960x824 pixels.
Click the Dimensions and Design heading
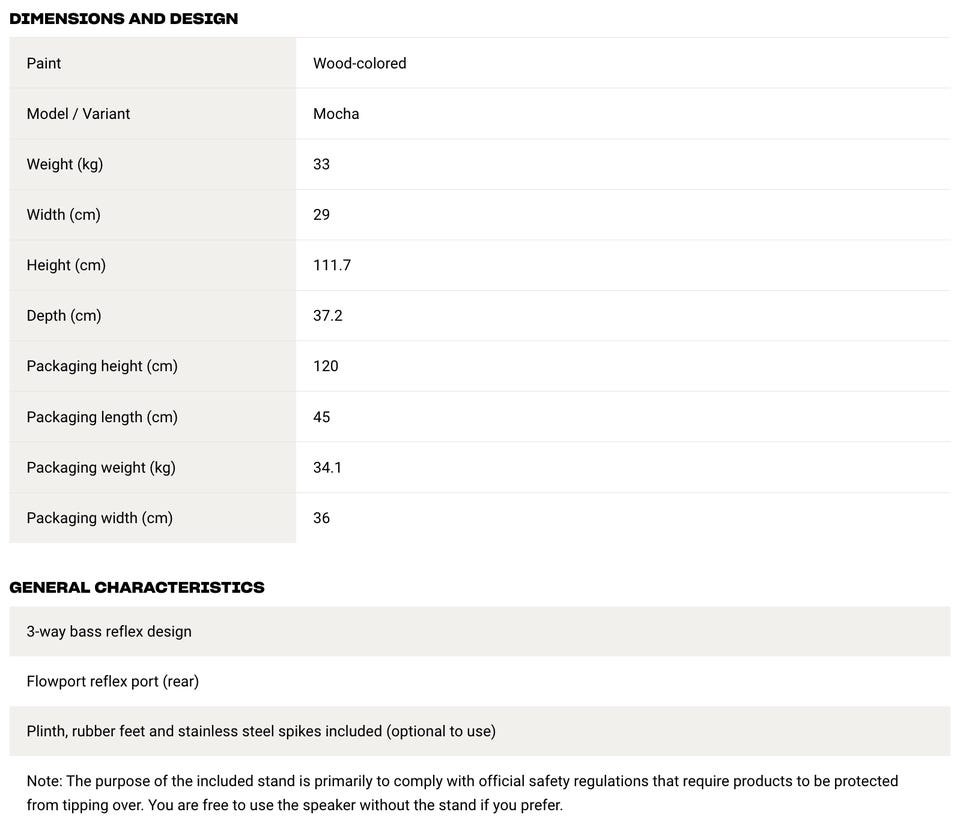click(123, 18)
